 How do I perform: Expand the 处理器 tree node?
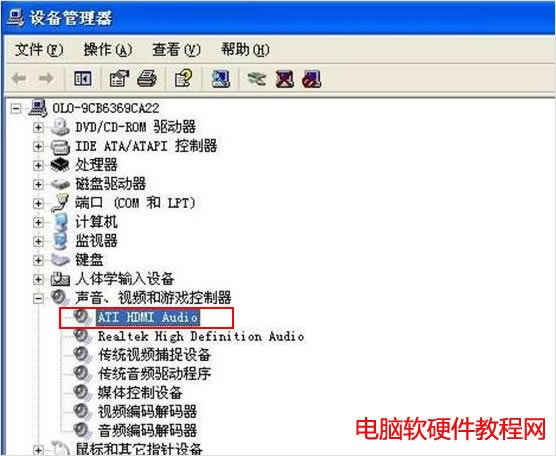pos(38,165)
